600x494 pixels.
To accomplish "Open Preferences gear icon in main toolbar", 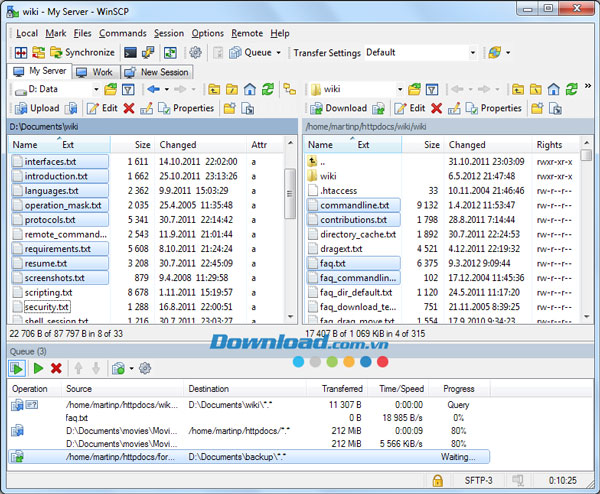I will coord(195,52).
